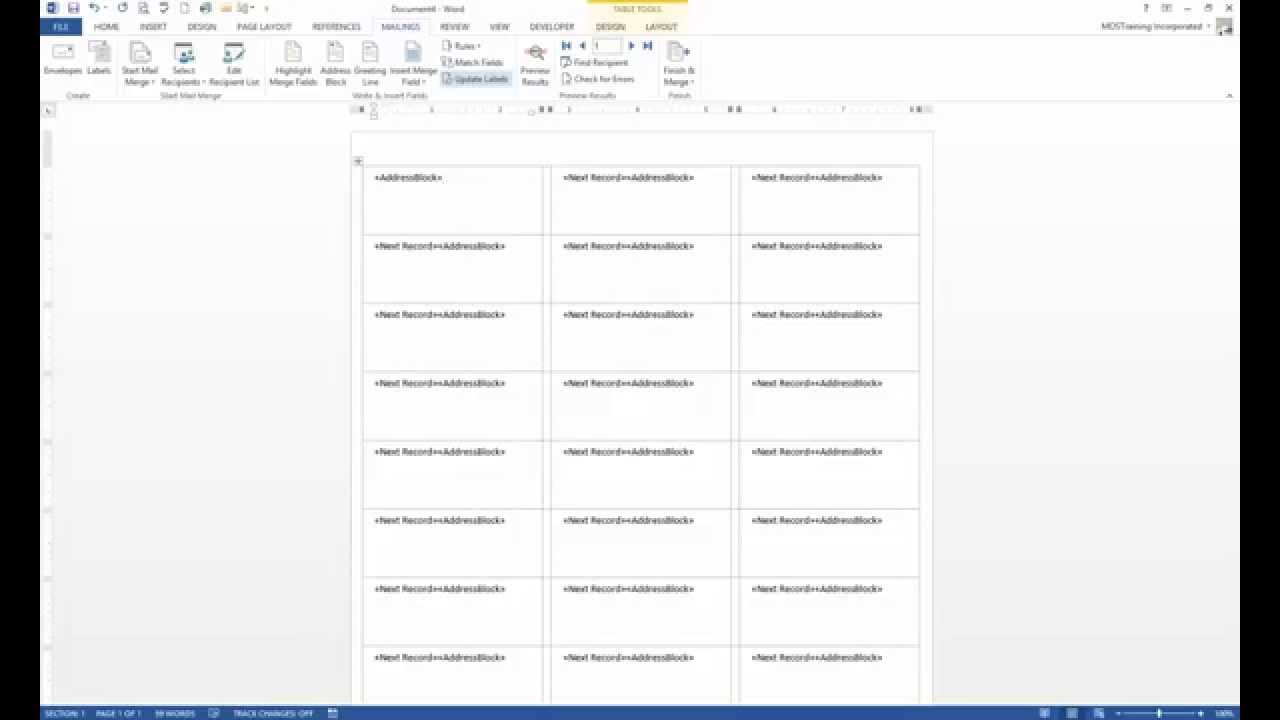The width and height of the screenshot is (1280, 720).
Task: Open Ribbon Display Options
Action: 1166,8
